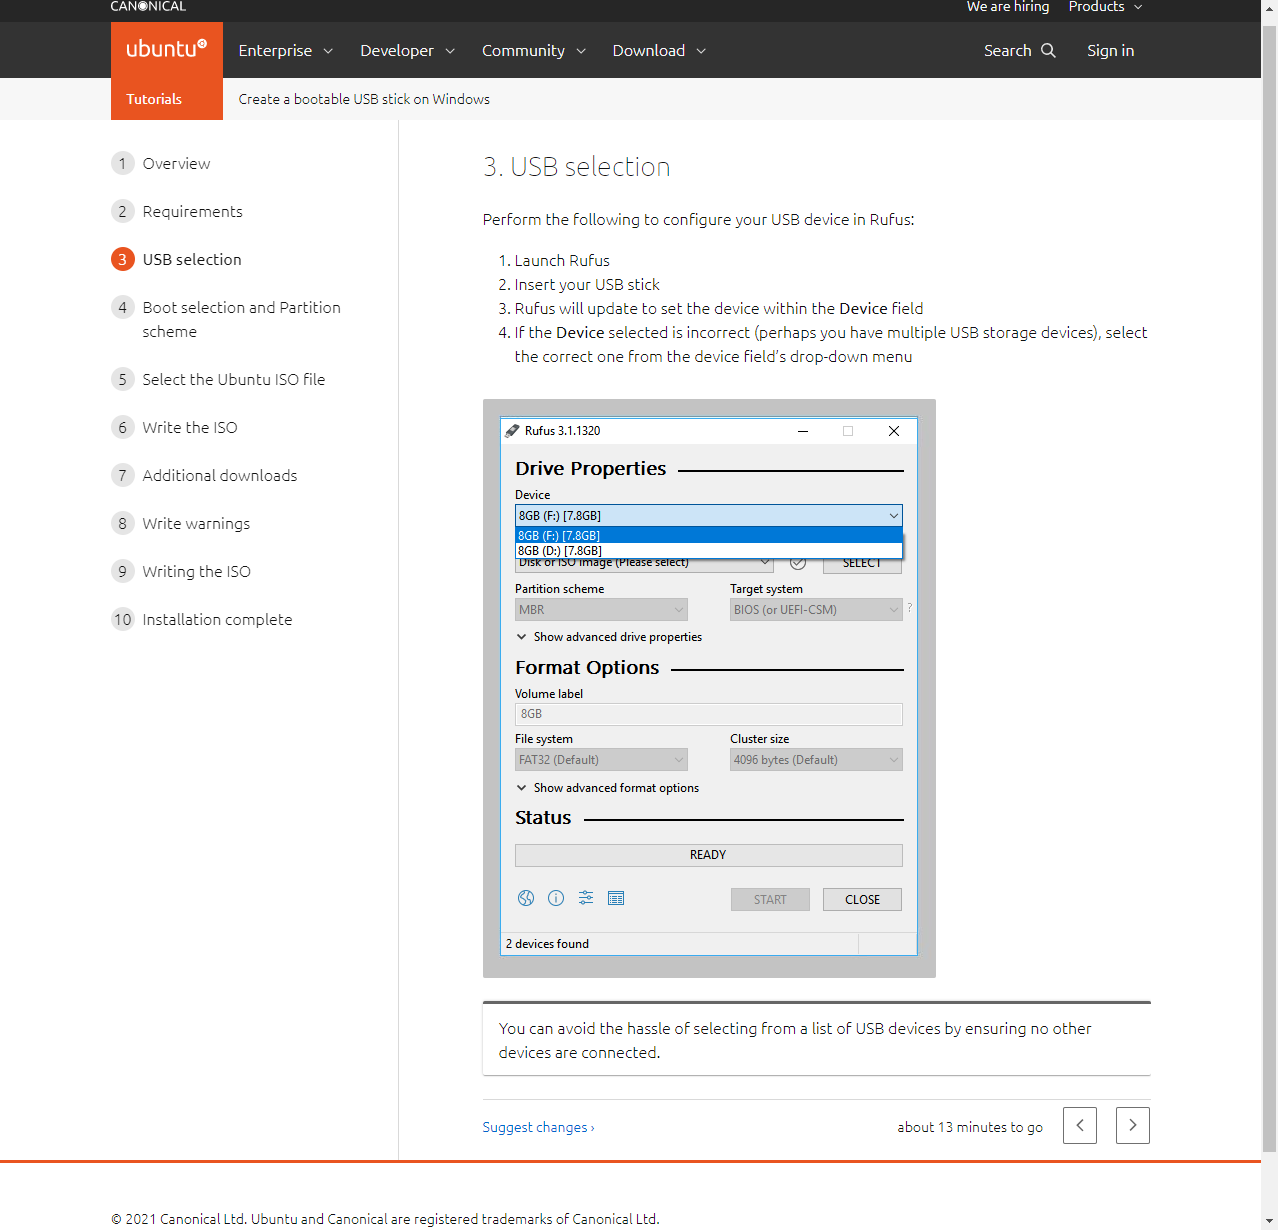
Task: Click the settings sliders icon in Rufus screenshot
Action: (x=586, y=898)
